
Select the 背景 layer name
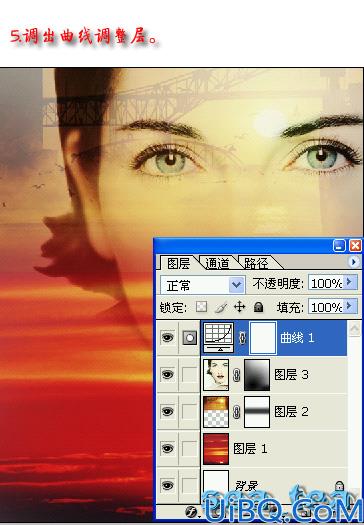[x=246, y=485]
